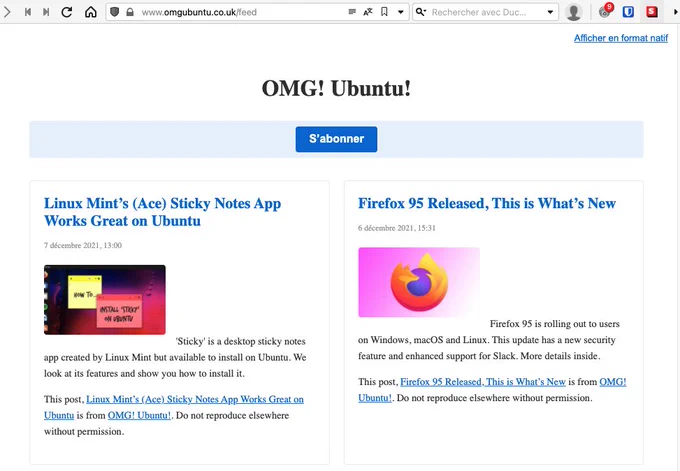Show more toolbar extensions arrow
This screenshot has height=471, width=680.
(x=675, y=12)
